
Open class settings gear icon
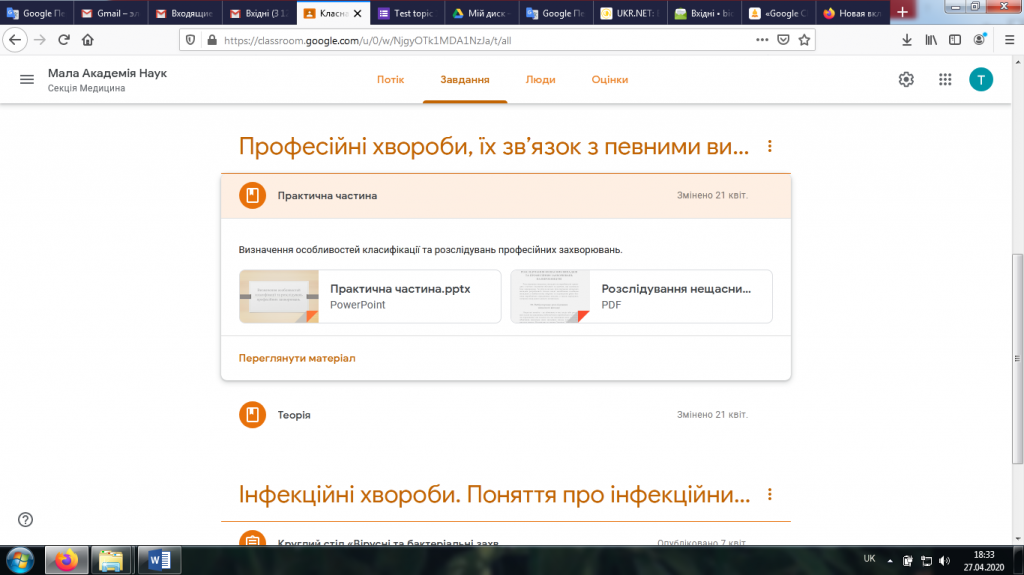point(906,80)
